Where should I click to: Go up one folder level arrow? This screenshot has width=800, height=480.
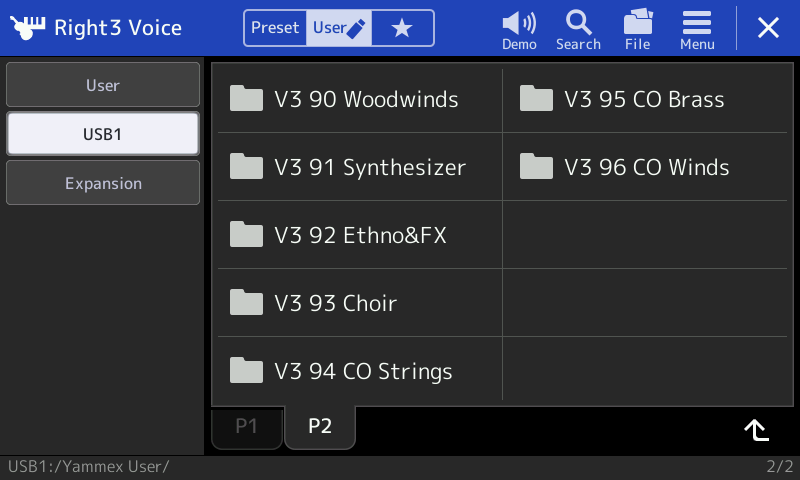click(x=757, y=430)
